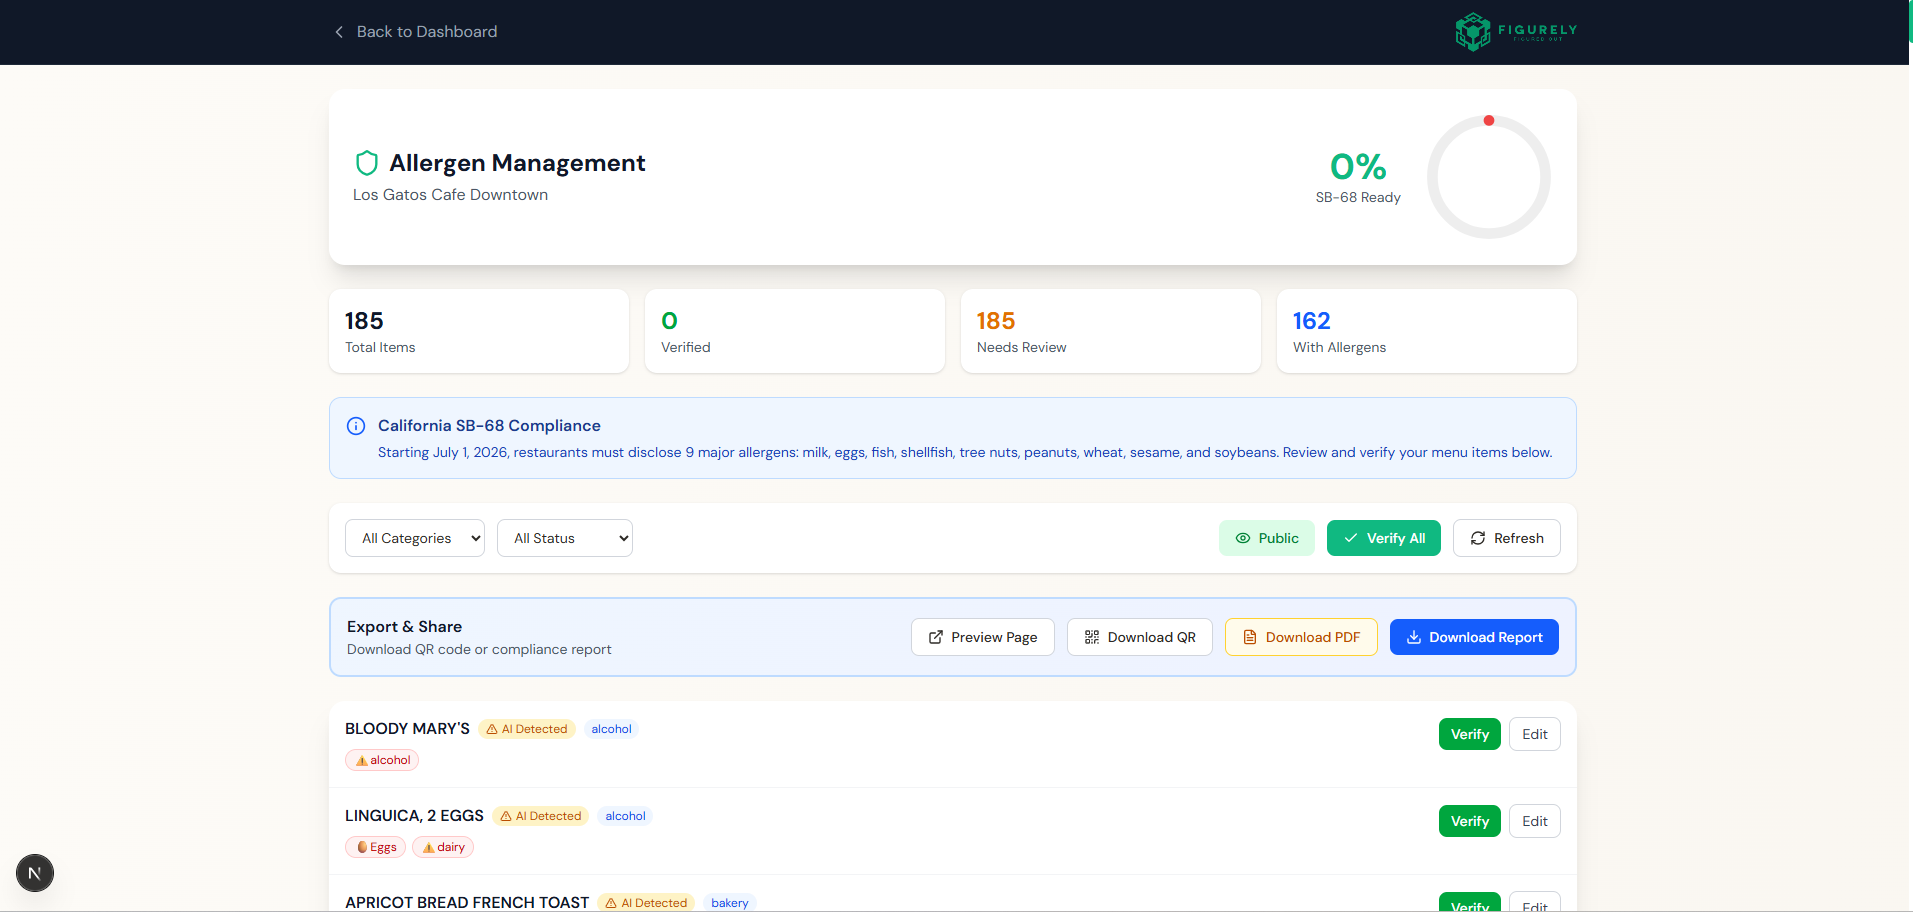Click the green shield icon beside Allergen Management
Image resolution: width=1913 pixels, height=912 pixels.
pyautogui.click(x=366, y=162)
